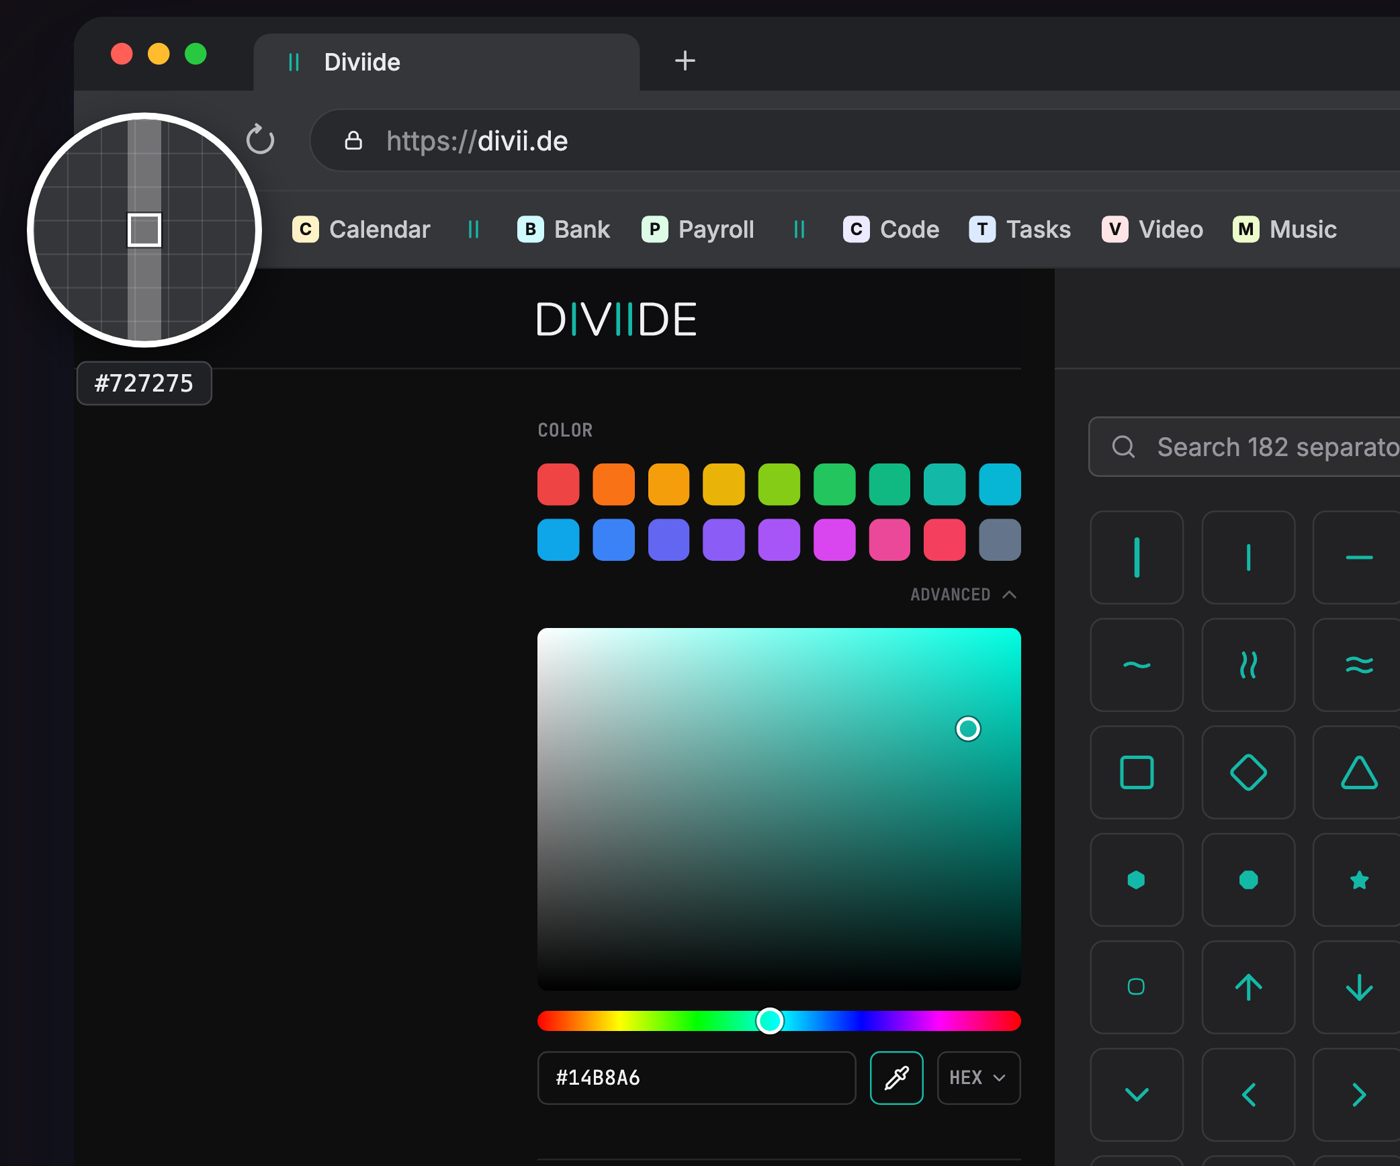The width and height of the screenshot is (1400, 1166).
Task: Click the DIVIIDE logo
Action: (x=616, y=320)
